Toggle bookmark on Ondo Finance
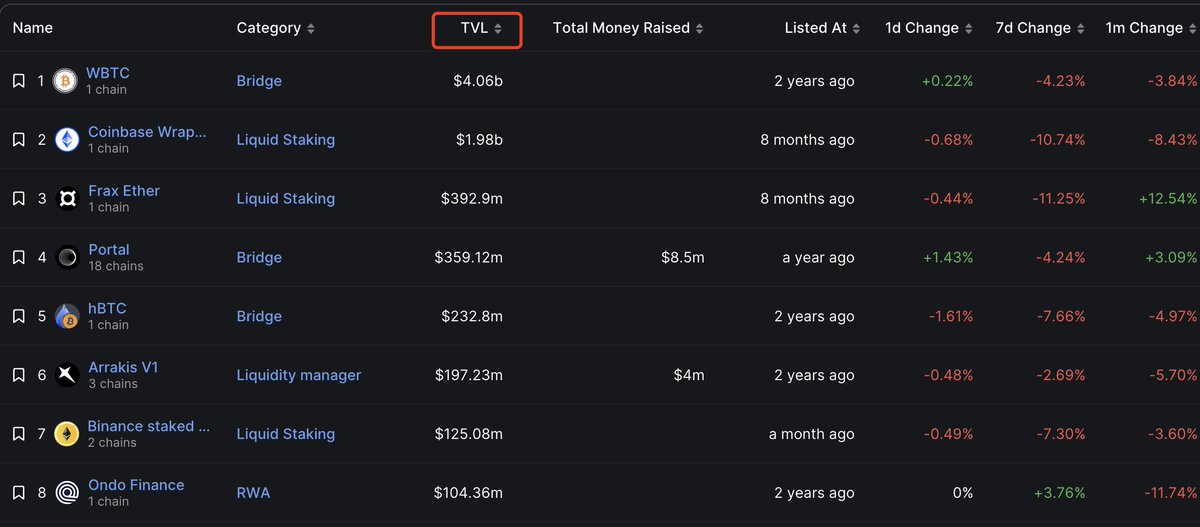This screenshot has width=1200, height=527. click(19, 493)
